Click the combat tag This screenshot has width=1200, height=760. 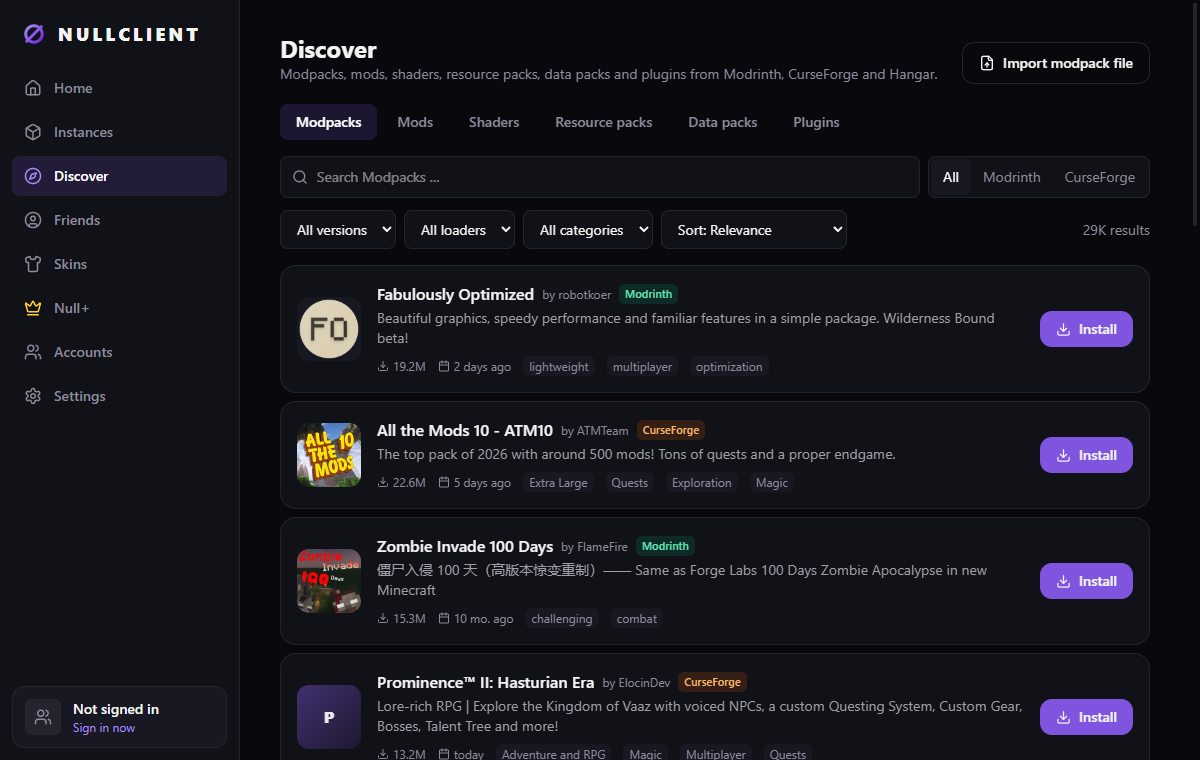coord(637,619)
